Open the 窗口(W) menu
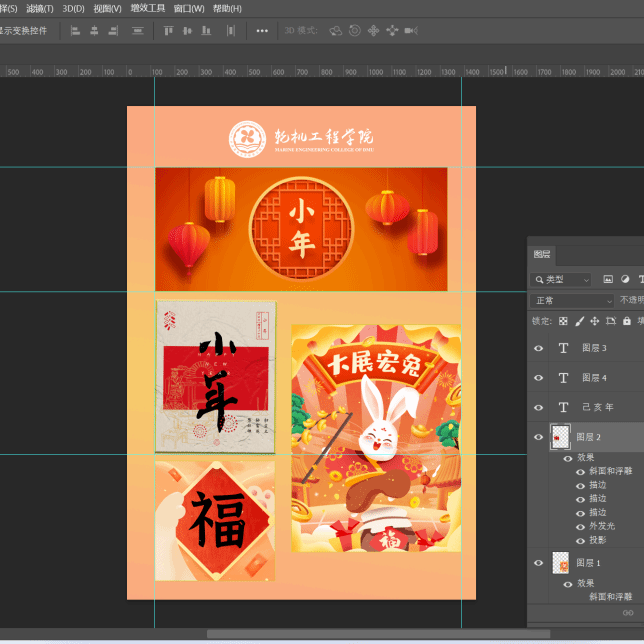Image resolution: width=644 pixels, height=644 pixels. pos(188,8)
